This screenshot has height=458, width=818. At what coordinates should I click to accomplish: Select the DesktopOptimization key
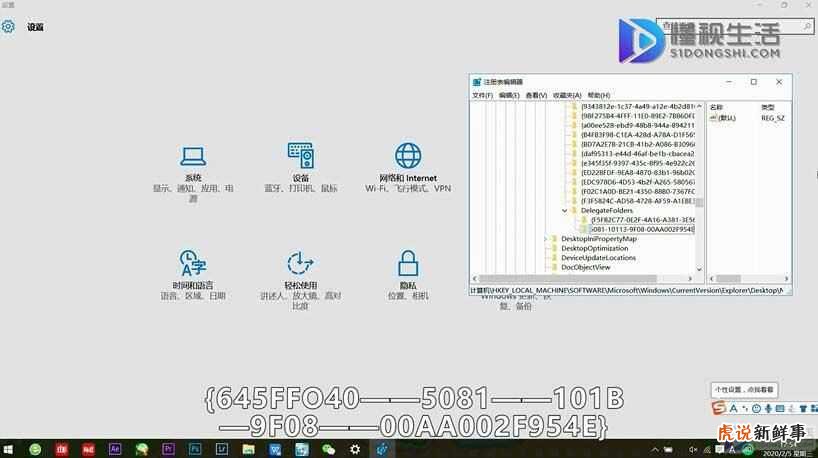(x=594, y=248)
